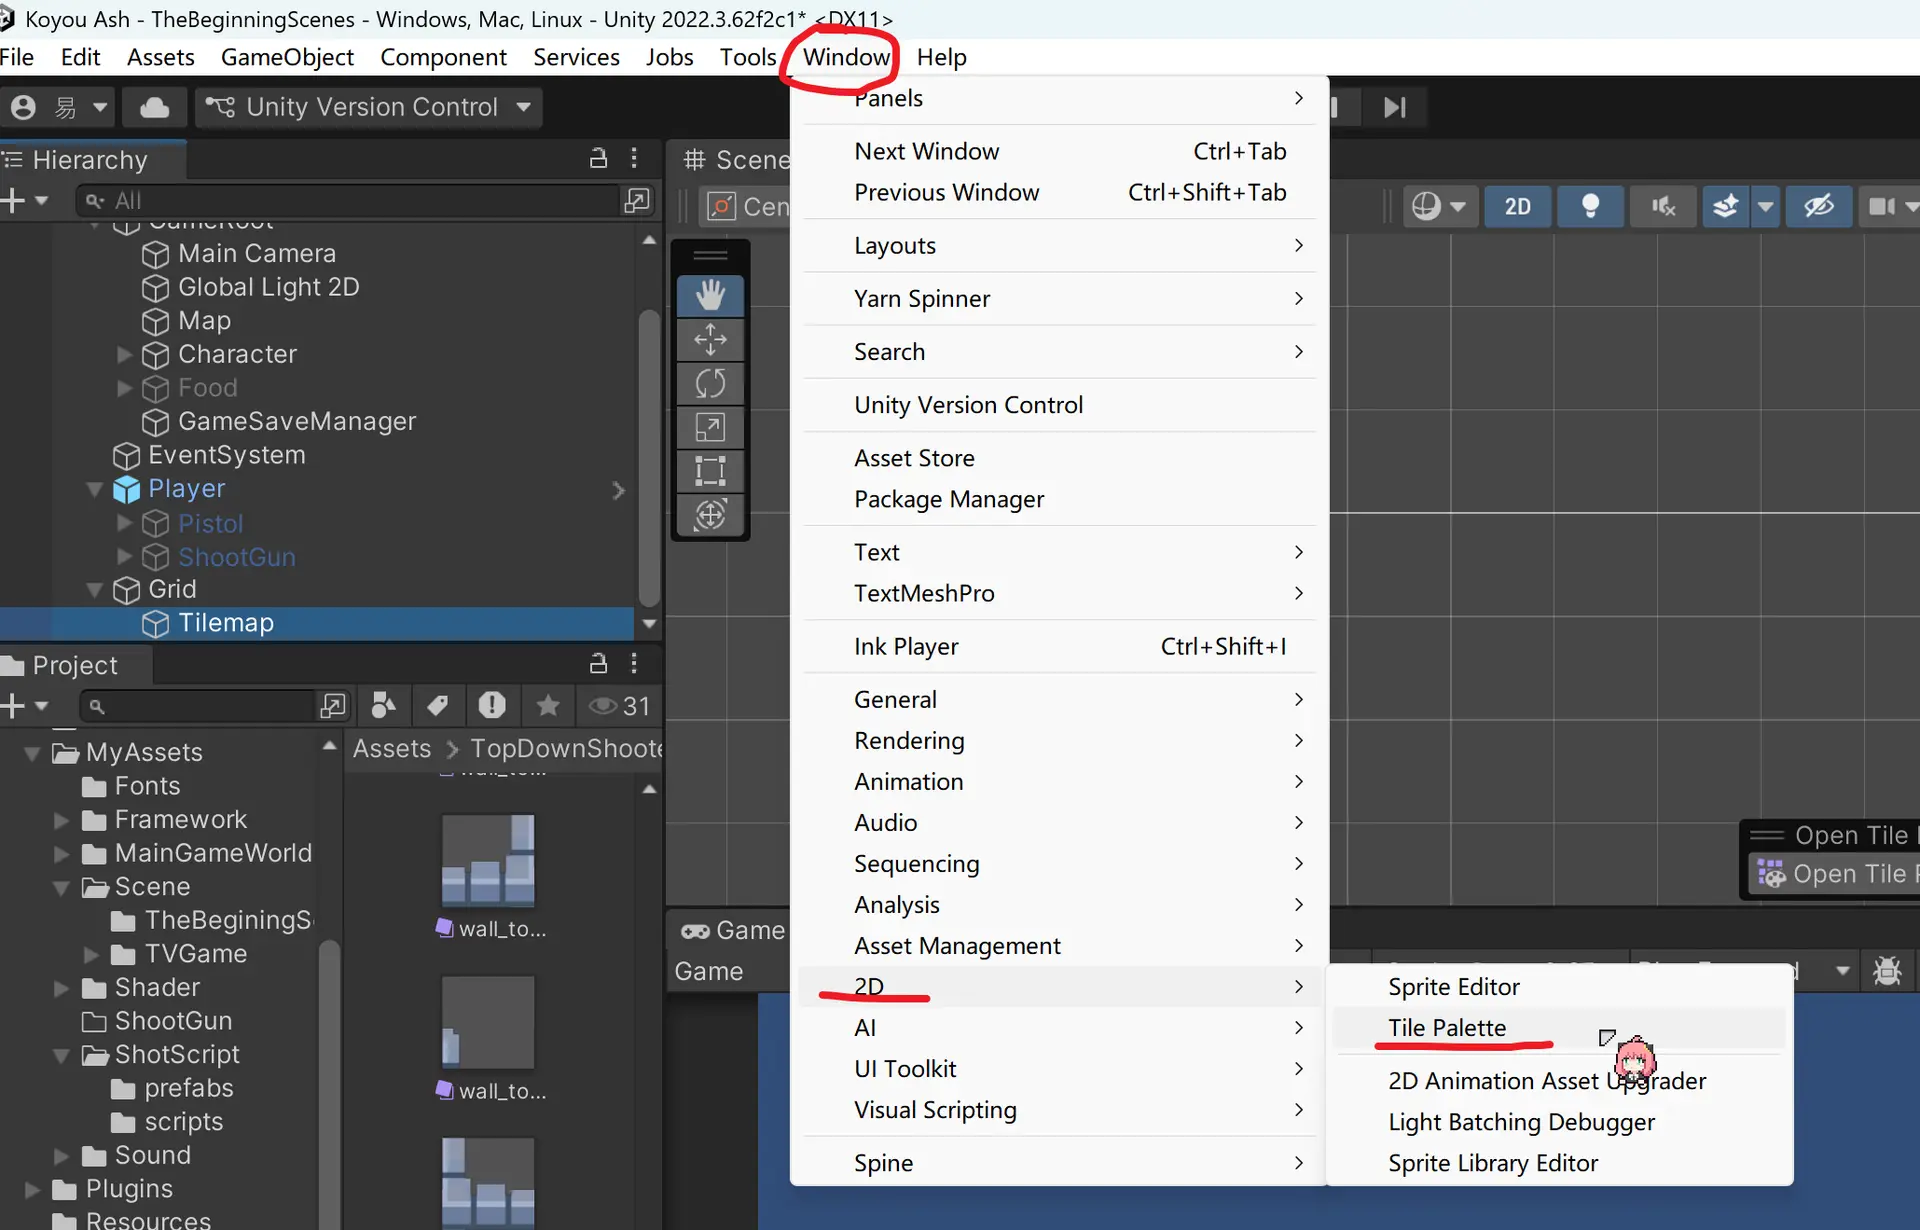Image resolution: width=1920 pixels, height=1230 pixels.
Task: Lock the Project panel
Action: tap(598, 663)
